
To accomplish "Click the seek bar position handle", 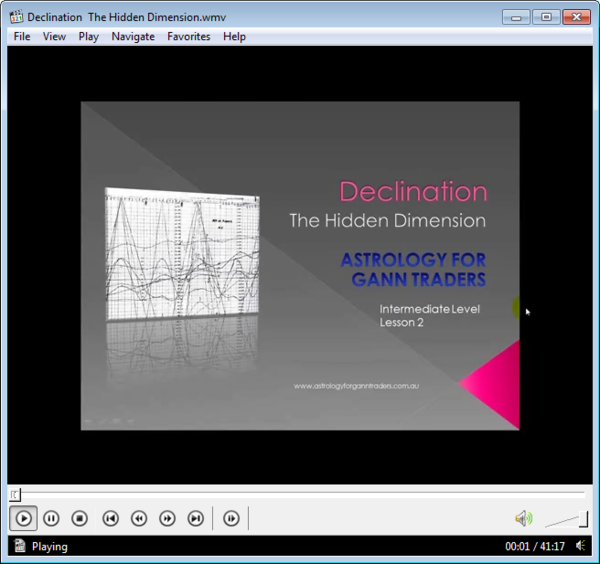I will [14, 494].
